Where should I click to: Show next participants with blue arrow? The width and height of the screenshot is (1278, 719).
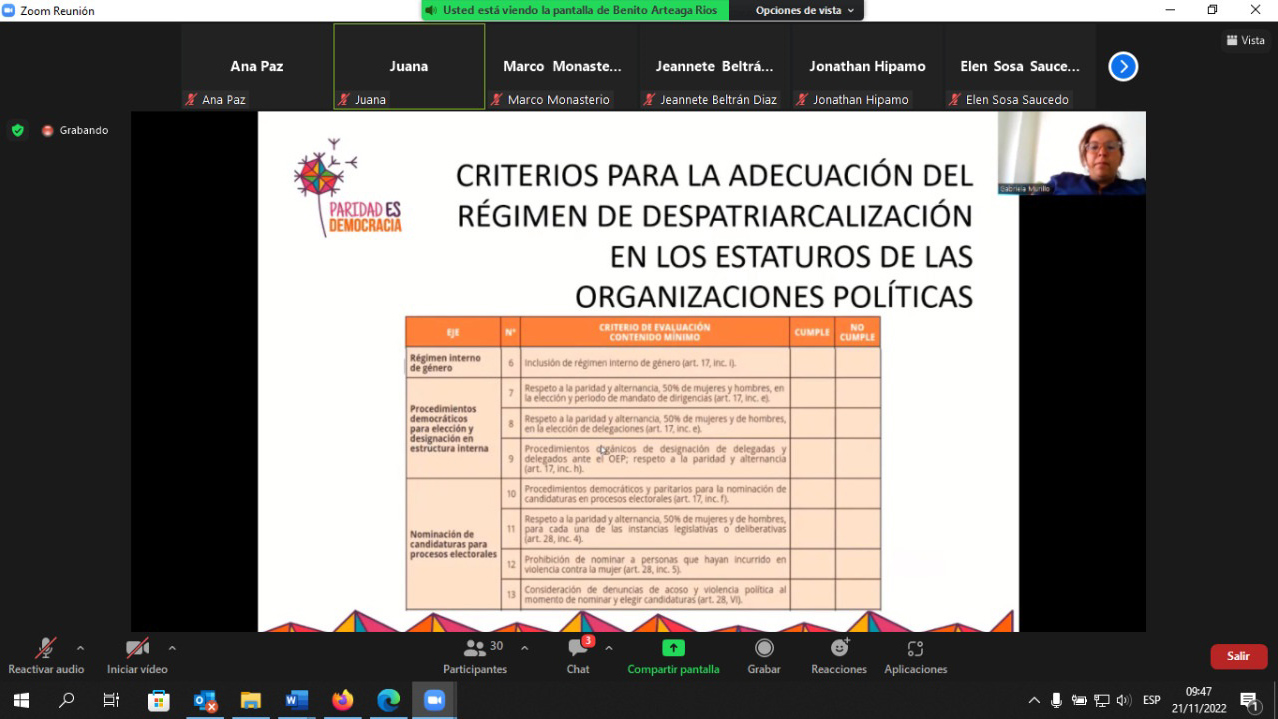pos(1123,67)
